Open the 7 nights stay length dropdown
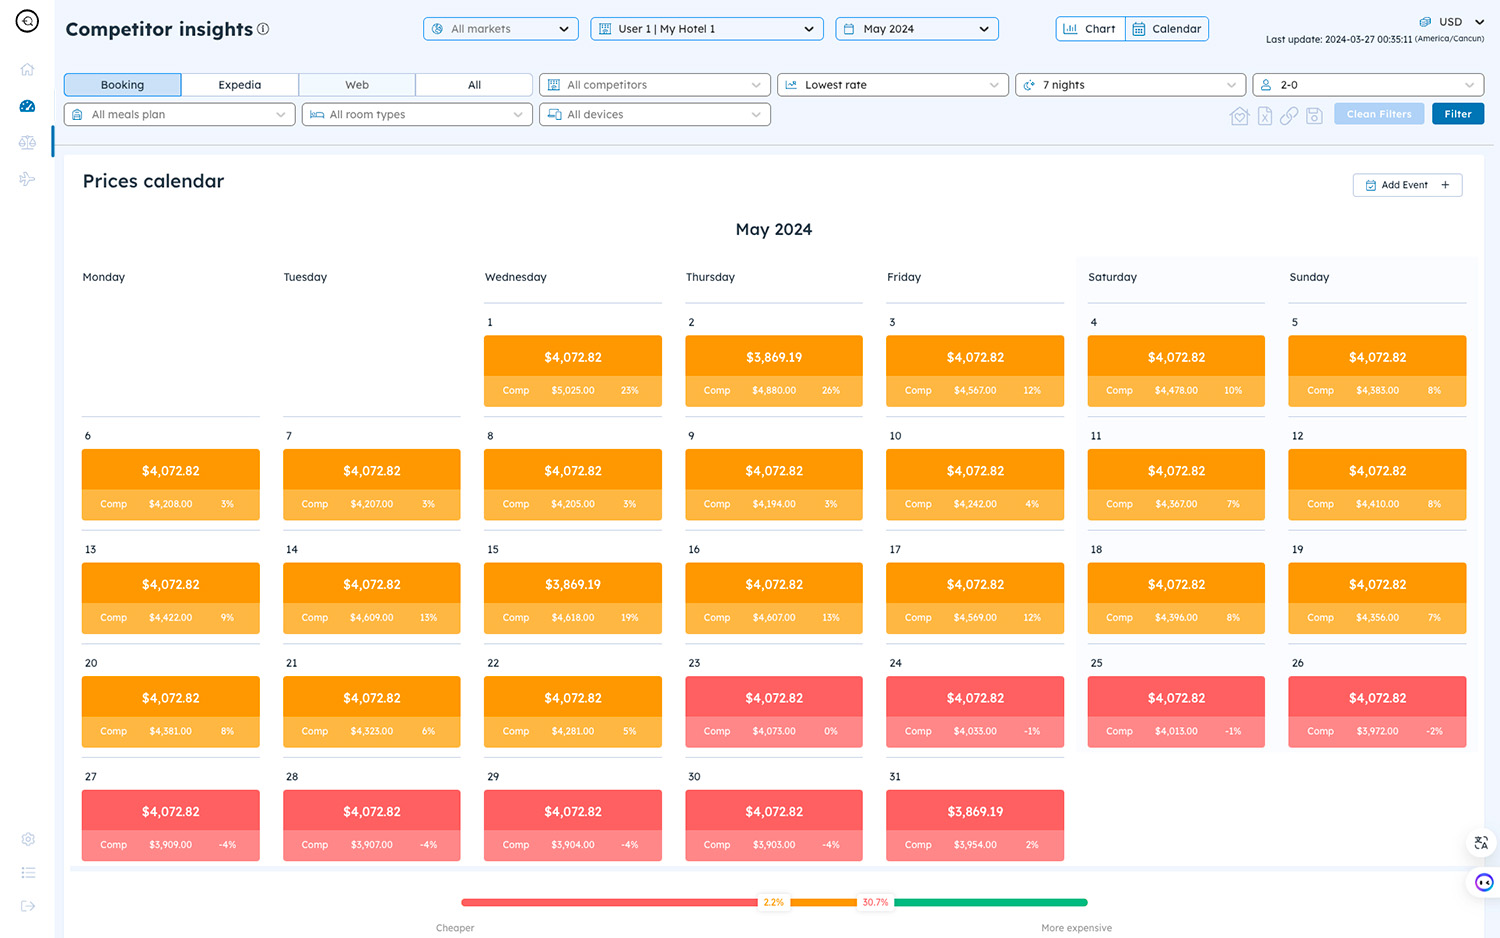Screen dimensions: 1500x938 1129,85
